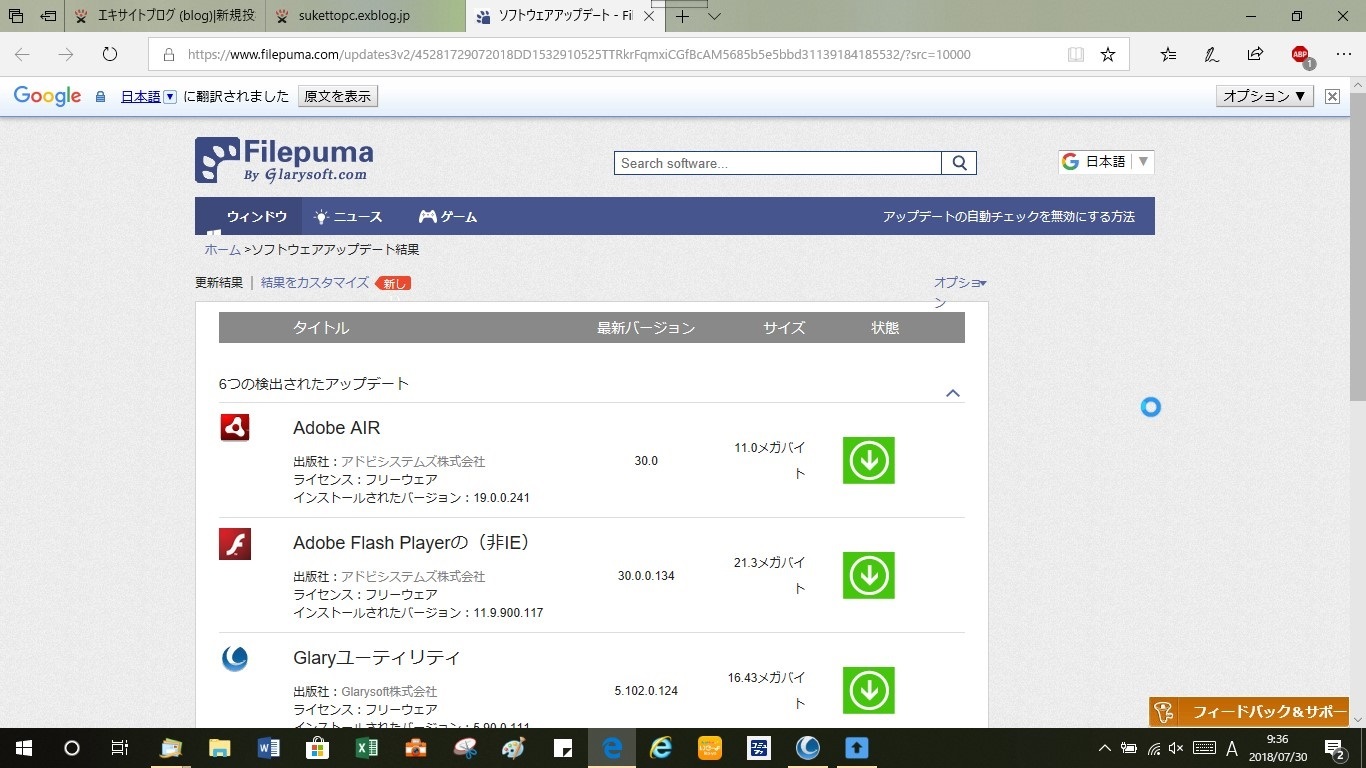Open File Explorer folder taskbar icon
Image resolution: width=1366 pixels, height=768 pixels.
219,747
